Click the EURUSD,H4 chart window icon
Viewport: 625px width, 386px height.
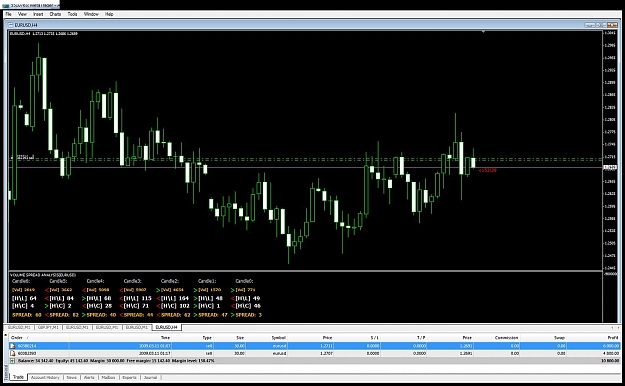click(x=11, y=25)
